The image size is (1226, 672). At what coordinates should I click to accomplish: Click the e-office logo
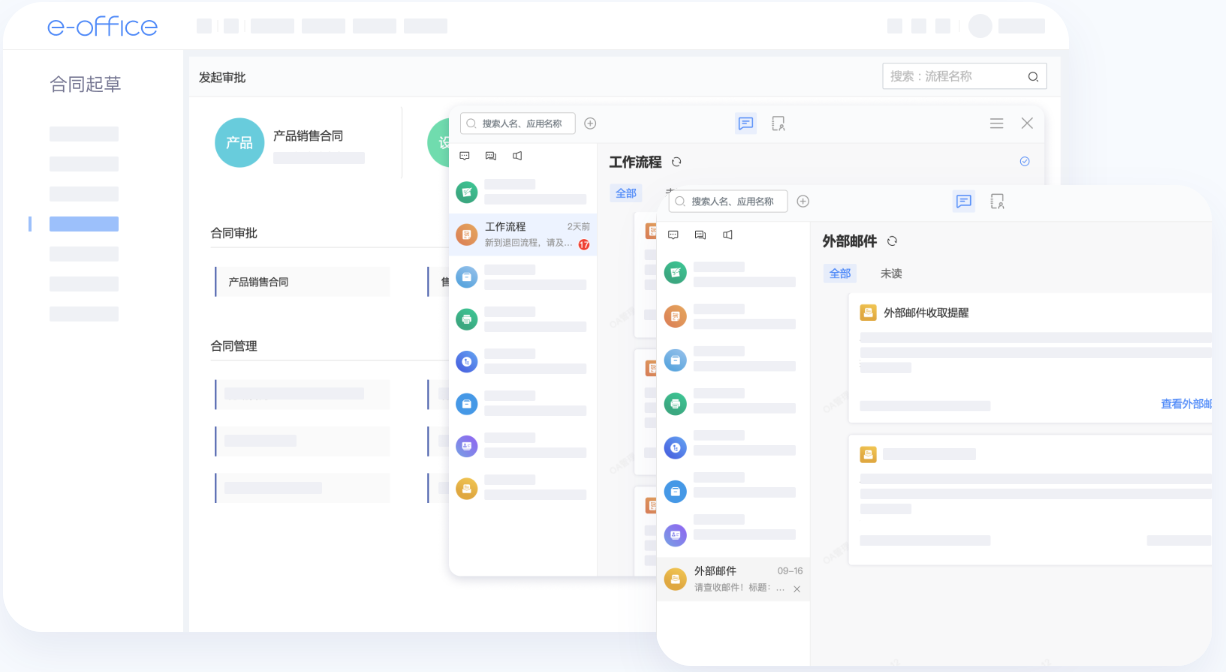[102, 27]
